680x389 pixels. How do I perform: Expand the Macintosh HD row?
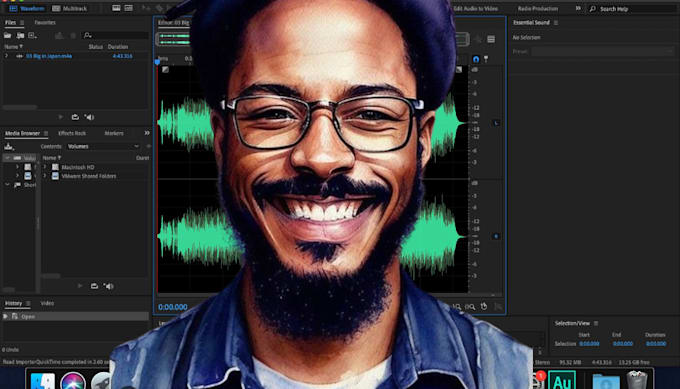pos(45,167)
